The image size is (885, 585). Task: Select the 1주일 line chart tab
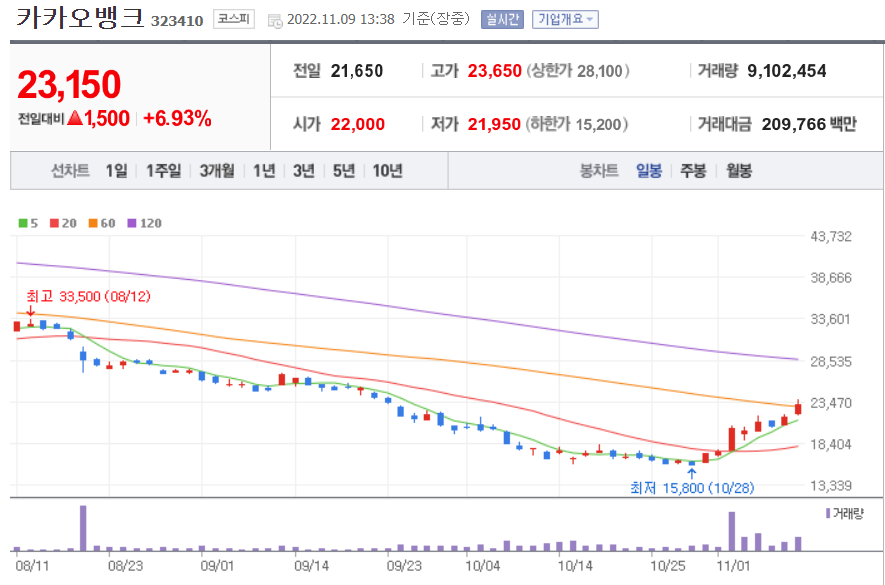point(164,171)
